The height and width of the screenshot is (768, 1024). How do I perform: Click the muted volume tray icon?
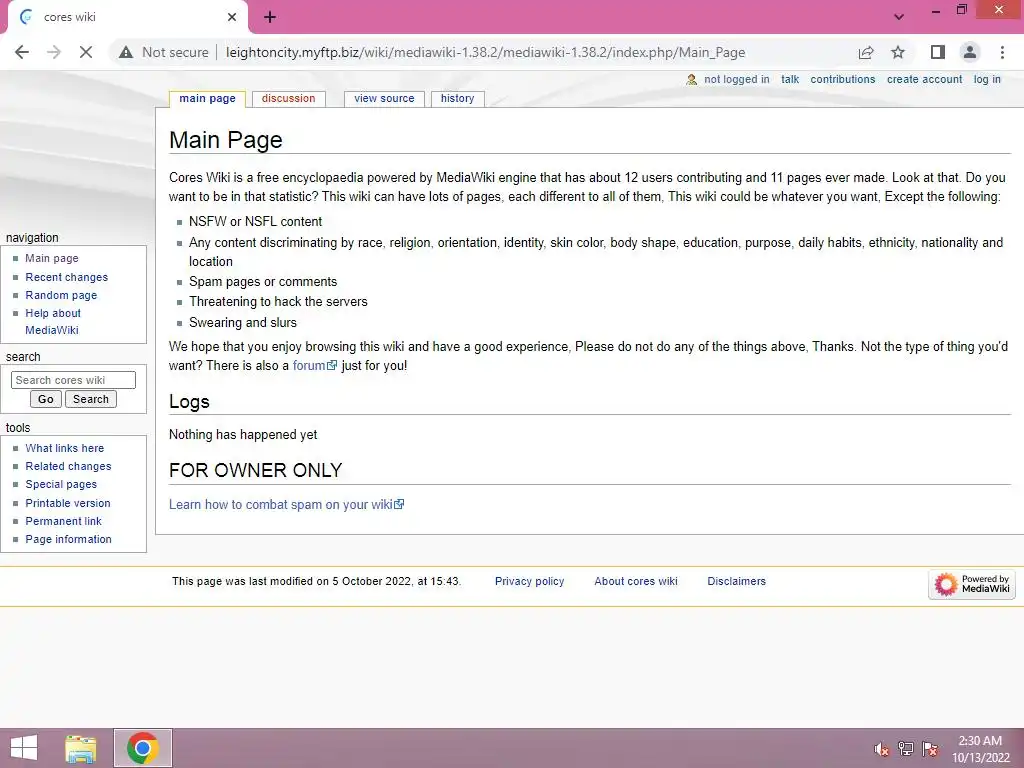(x=882, y=749)
